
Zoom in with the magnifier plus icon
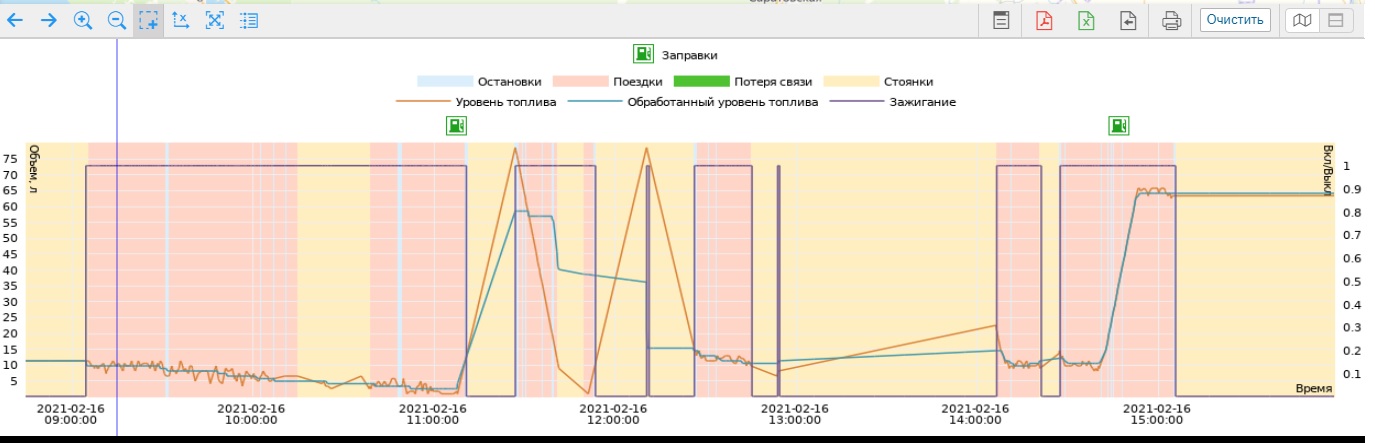(x=83, y=20)
